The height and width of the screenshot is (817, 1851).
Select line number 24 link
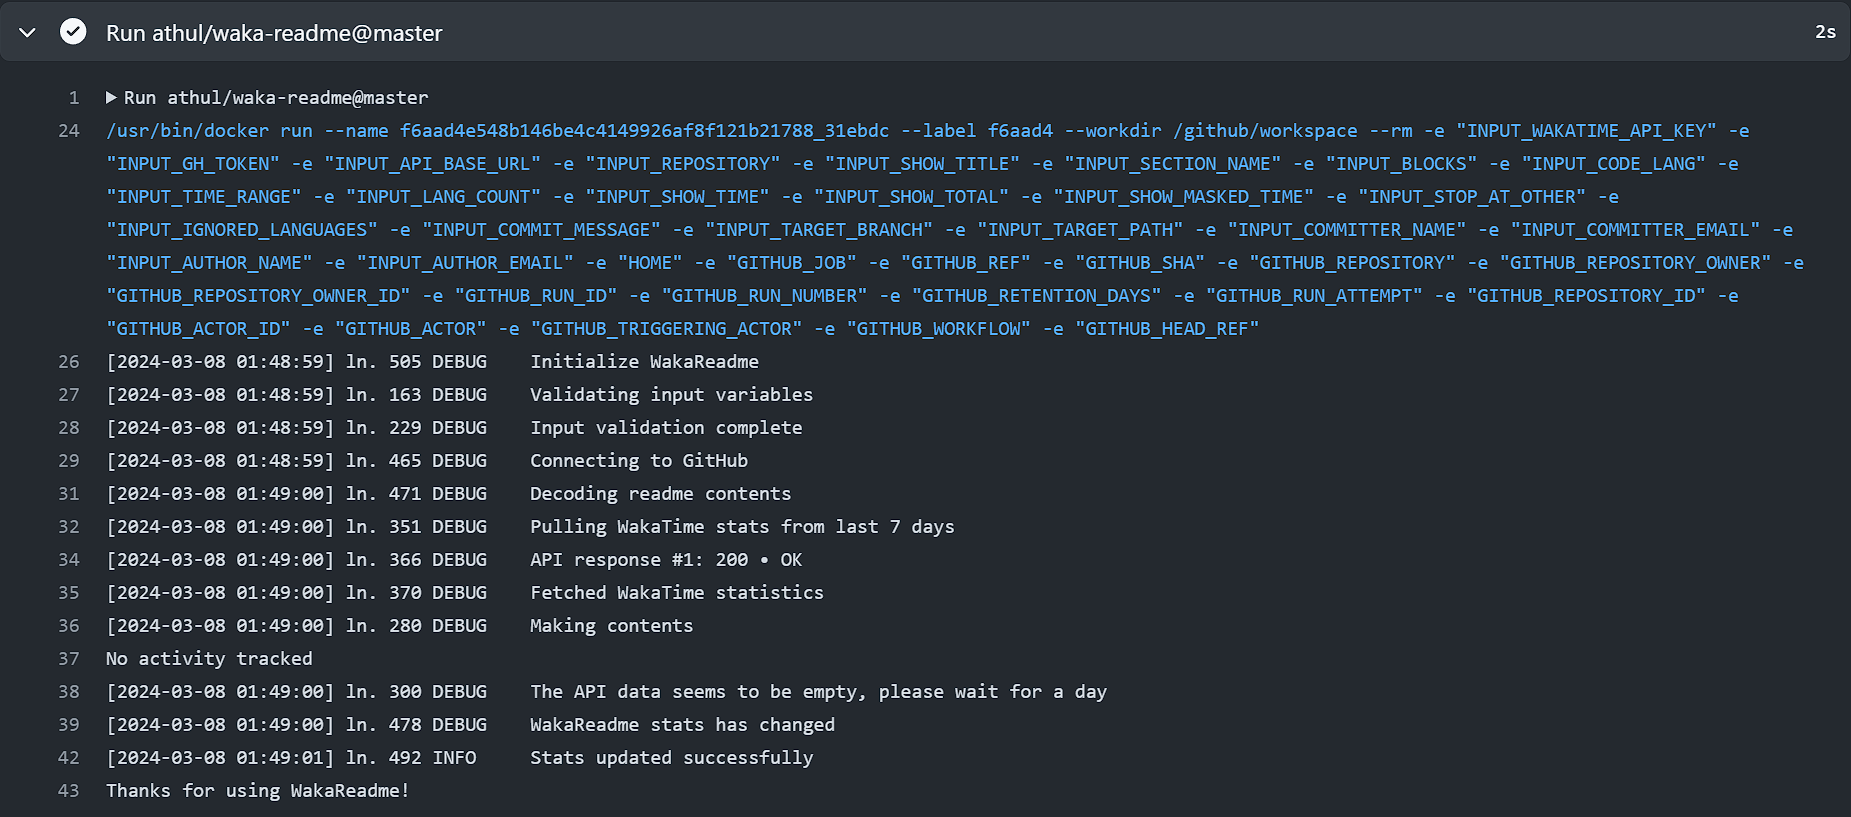tap(69, 131)
